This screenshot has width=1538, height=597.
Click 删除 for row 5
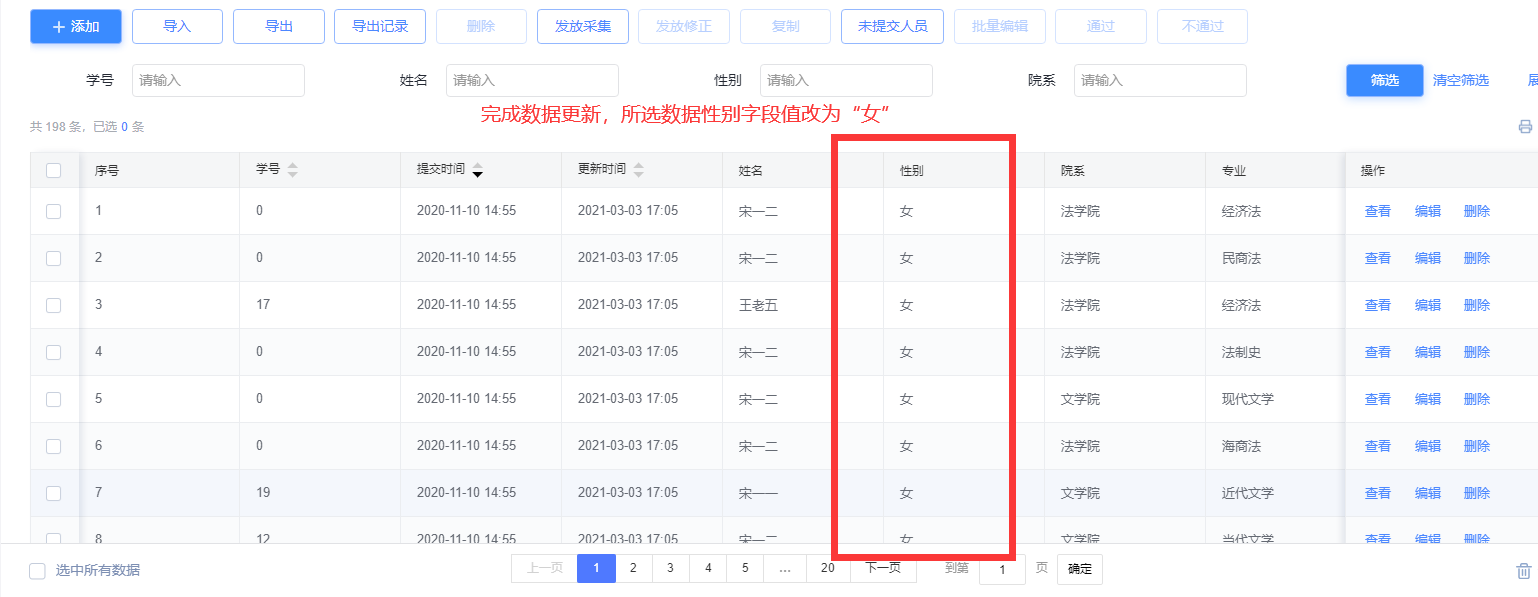(x=1476, y=399)
